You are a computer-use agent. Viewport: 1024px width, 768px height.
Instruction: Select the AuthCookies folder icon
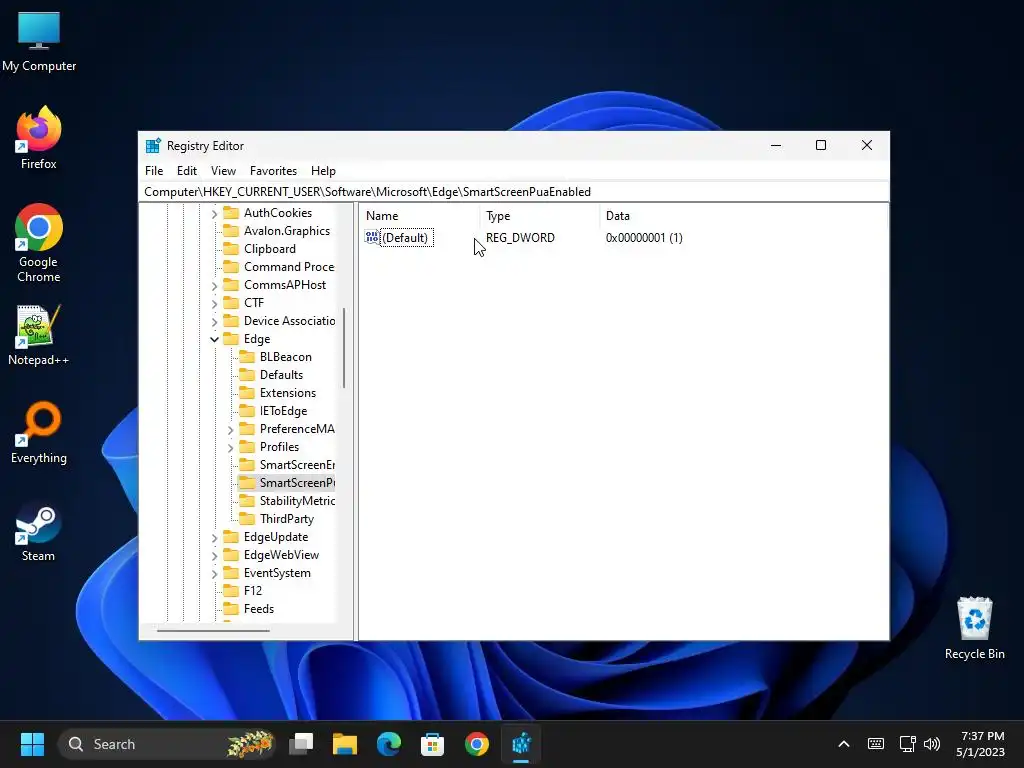pyautogui.click(x=231, y=213)
